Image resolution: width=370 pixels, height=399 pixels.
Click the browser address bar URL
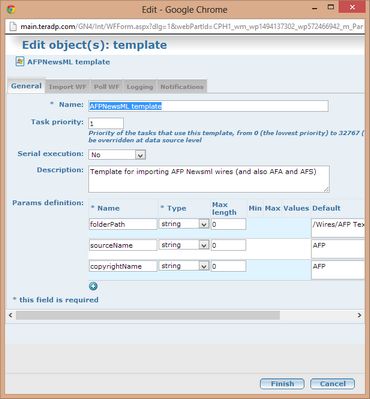click(x=191, y=27)
